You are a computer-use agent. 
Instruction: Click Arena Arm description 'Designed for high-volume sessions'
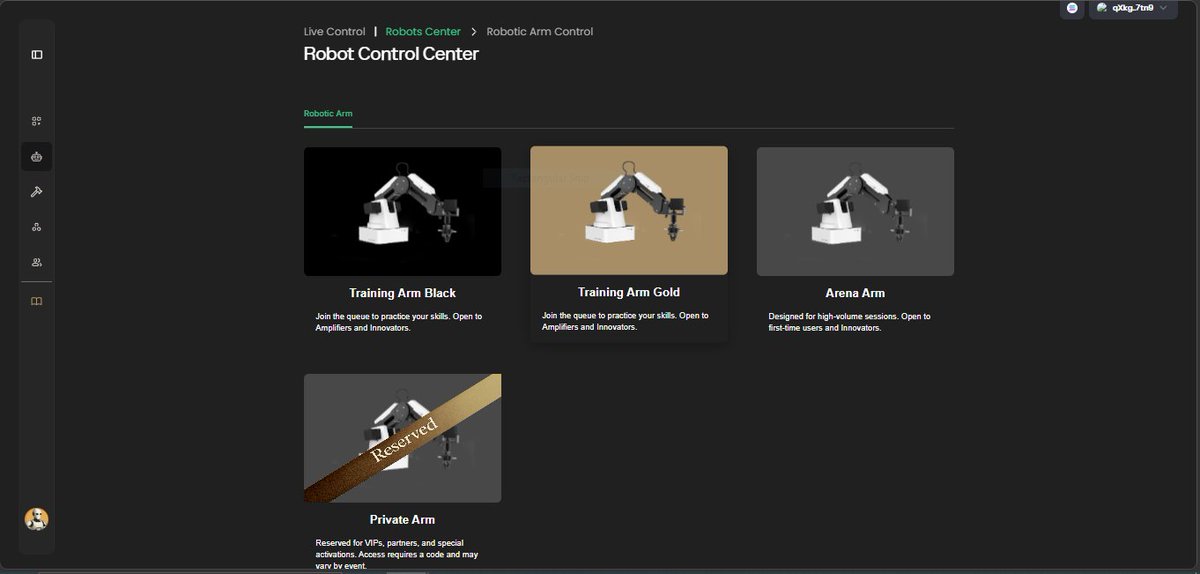click(x=850, y=322)
